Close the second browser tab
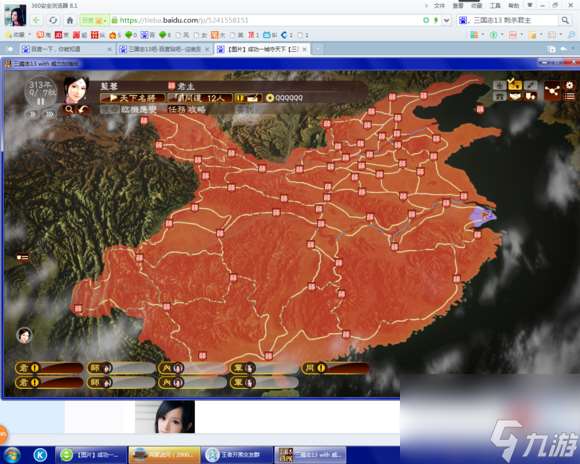This screenshot has height=464, width=580. click(x=208, y=49)
